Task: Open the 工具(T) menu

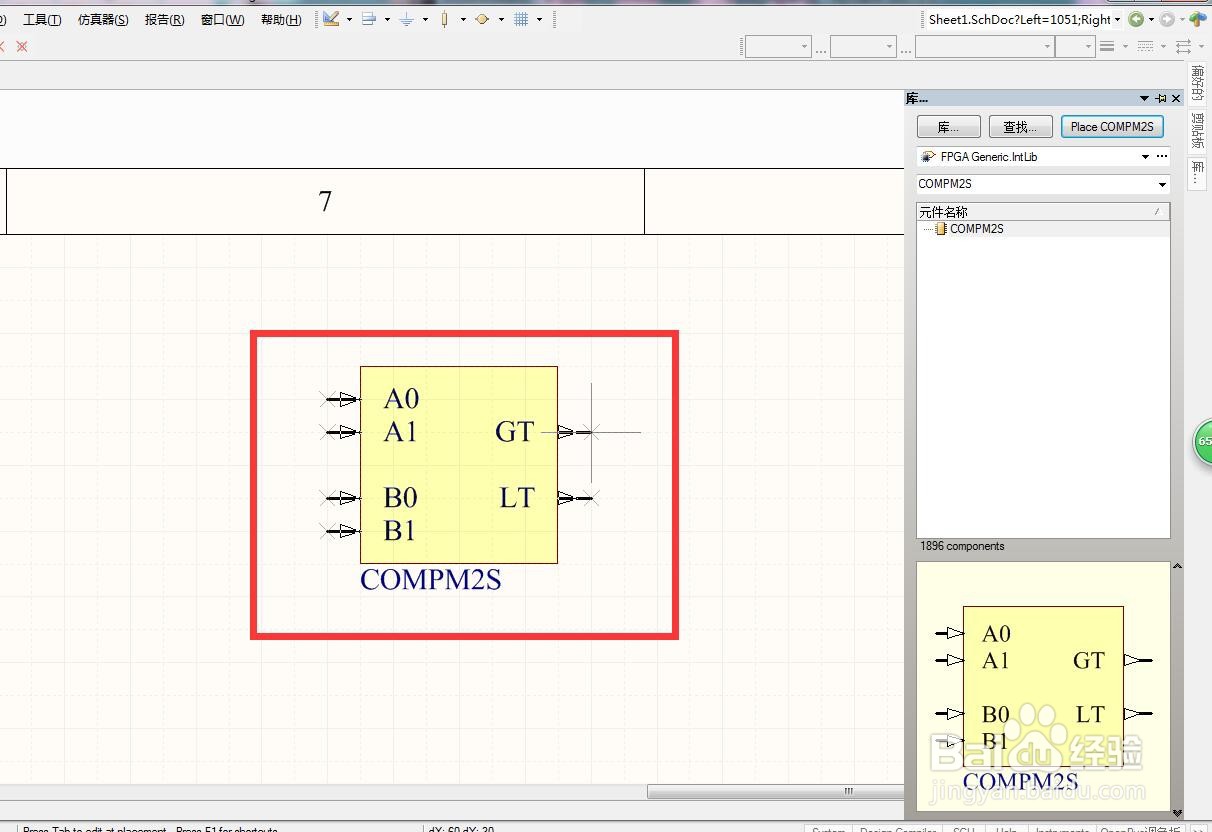Action: (41, 19)
